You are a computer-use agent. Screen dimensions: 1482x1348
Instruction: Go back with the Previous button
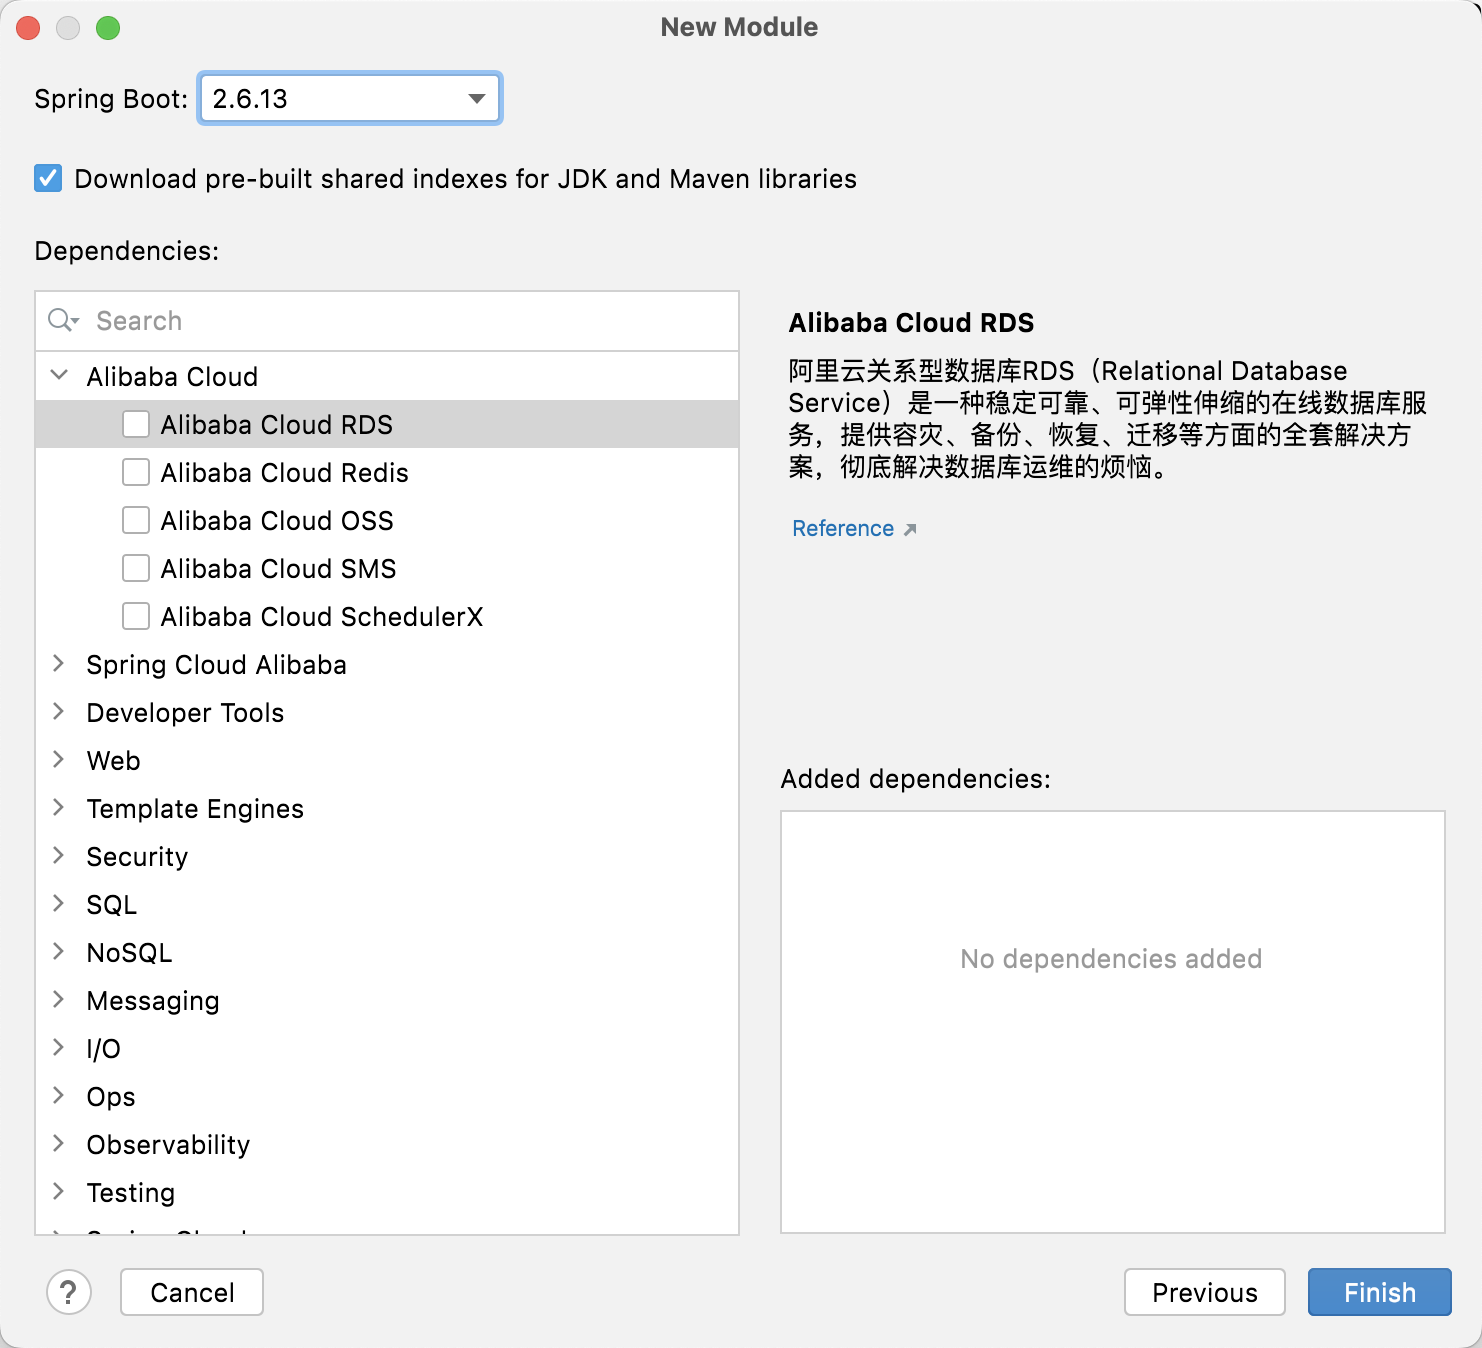point(1205,1292)
